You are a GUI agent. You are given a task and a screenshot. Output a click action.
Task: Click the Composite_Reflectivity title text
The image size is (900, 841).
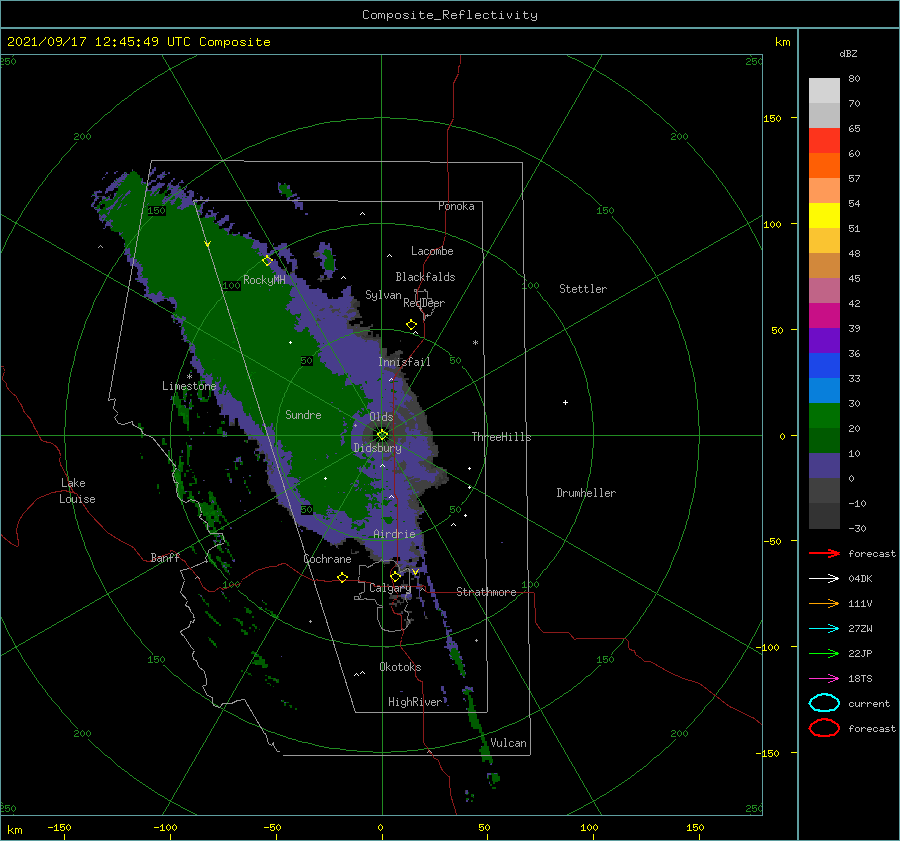pyautogui.click(x=449, y=15)
